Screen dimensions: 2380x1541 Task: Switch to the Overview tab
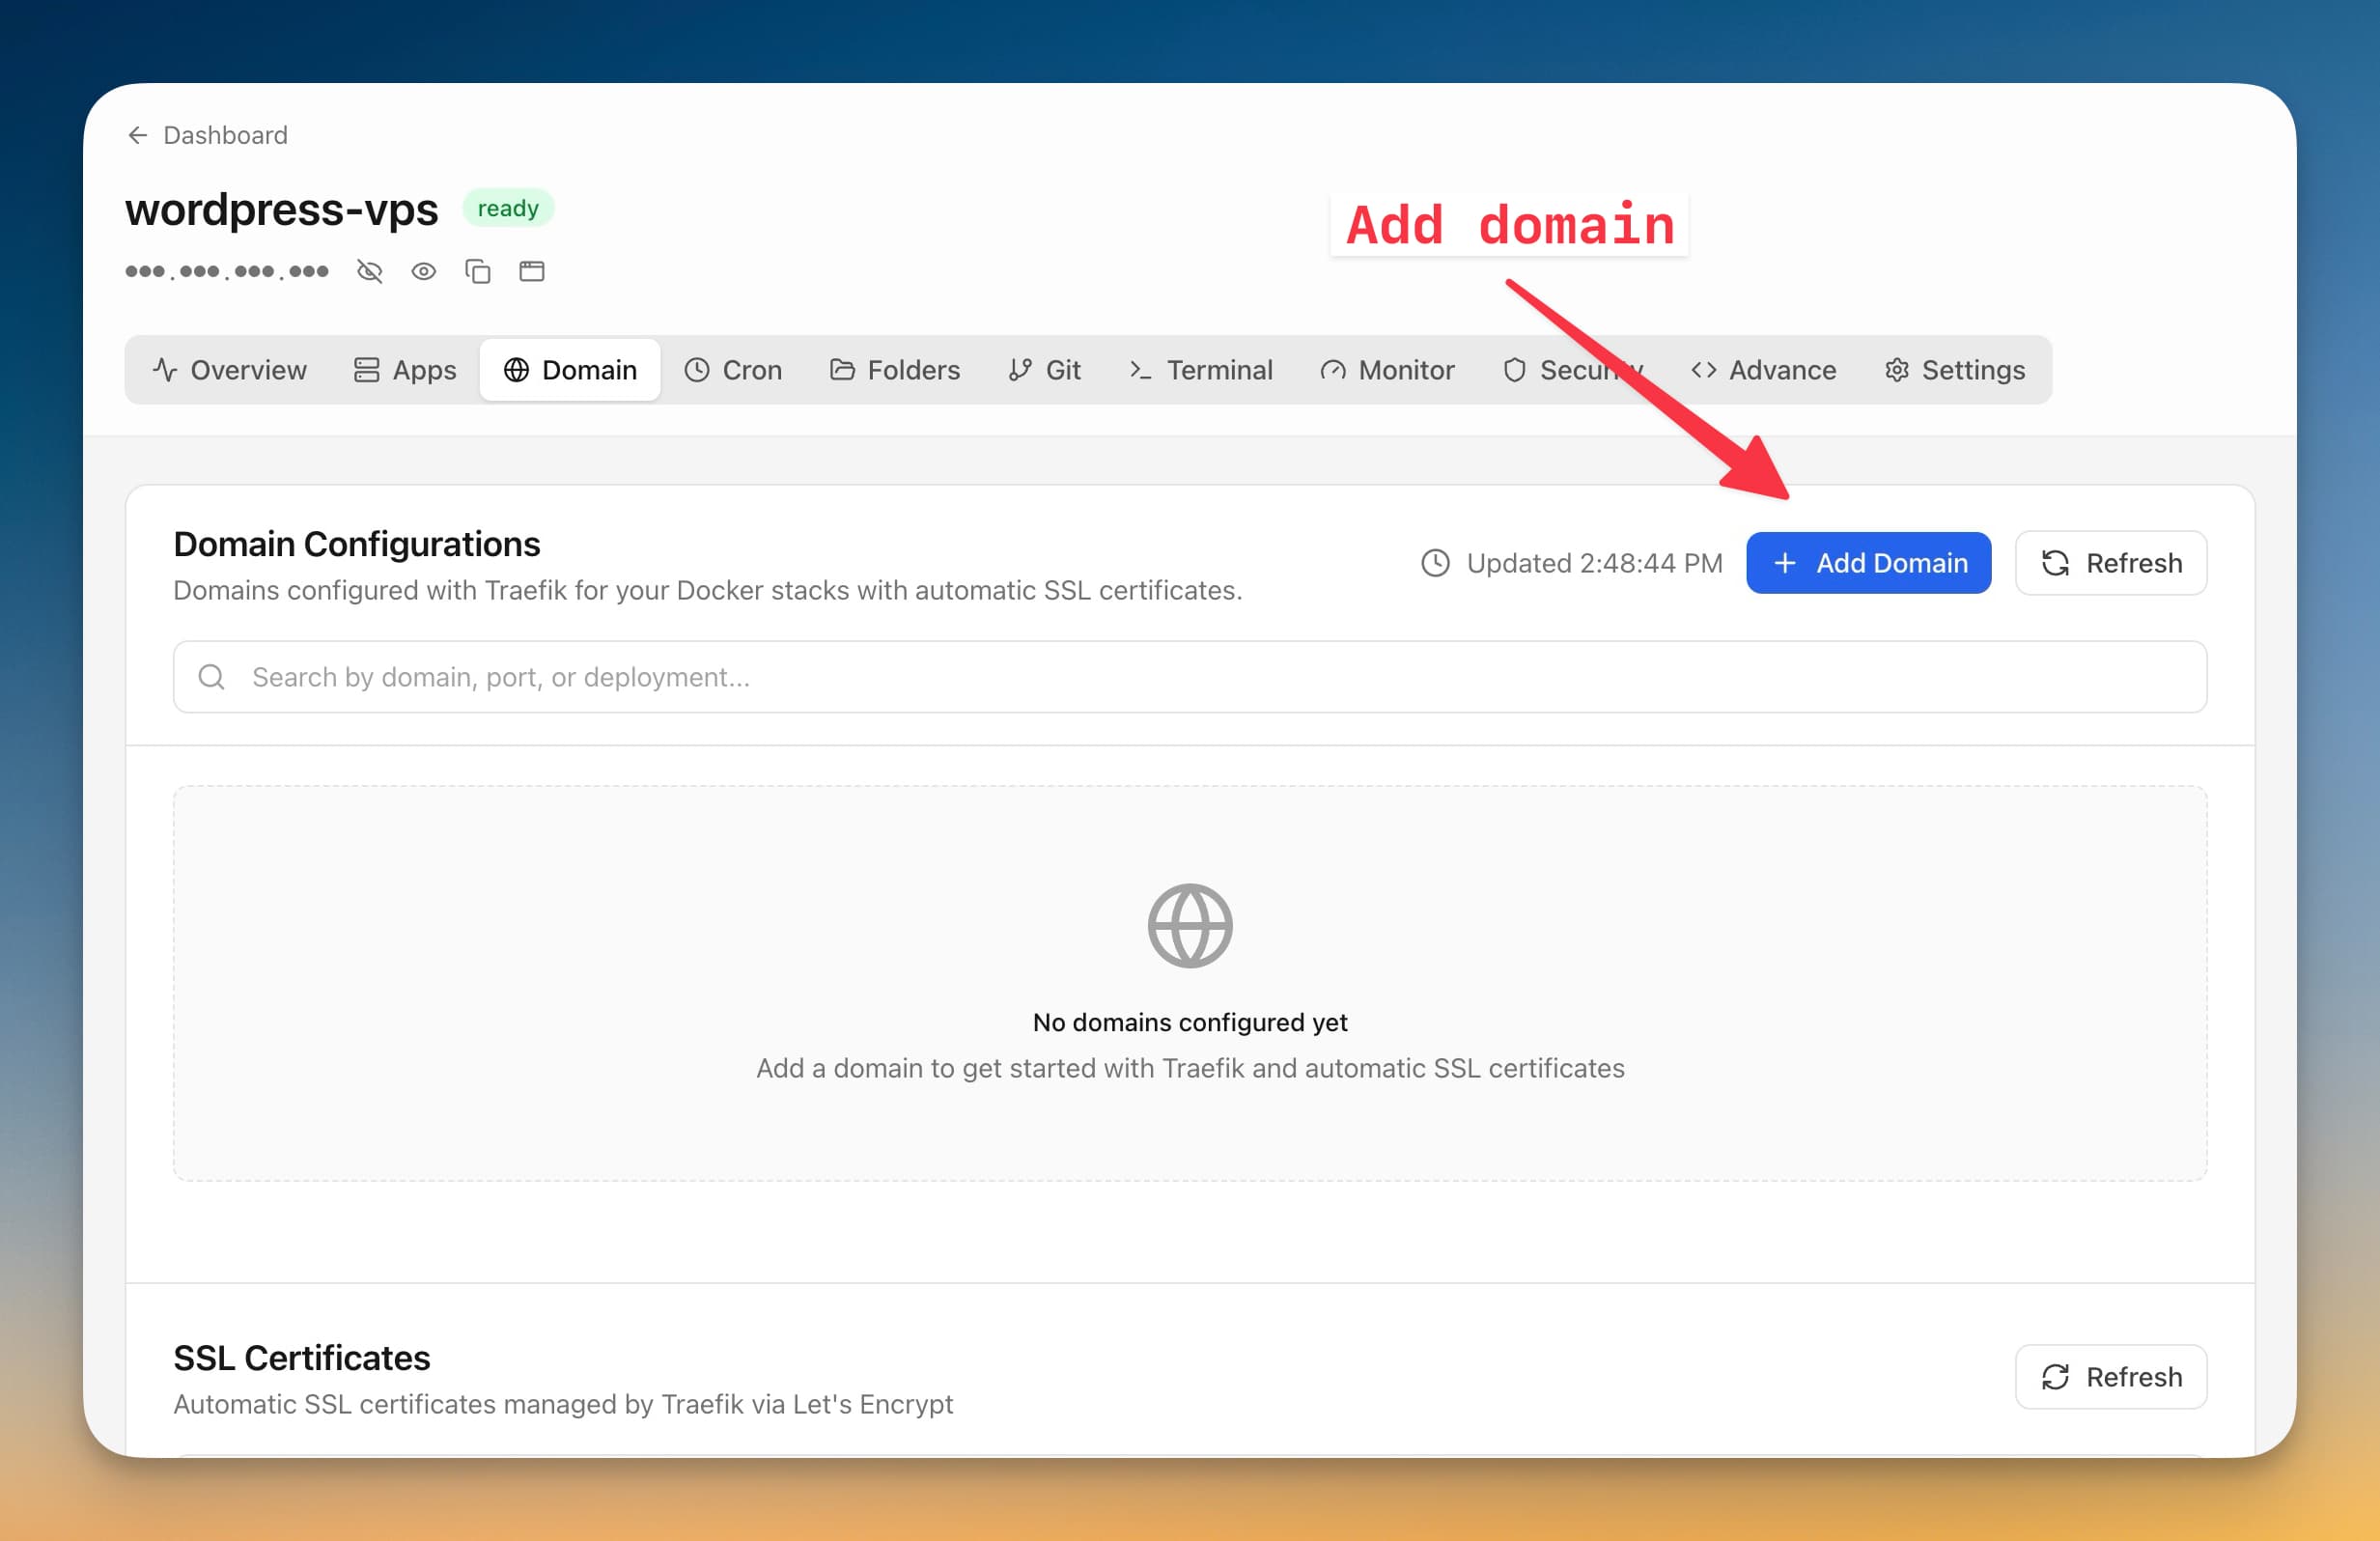(228, 369)
